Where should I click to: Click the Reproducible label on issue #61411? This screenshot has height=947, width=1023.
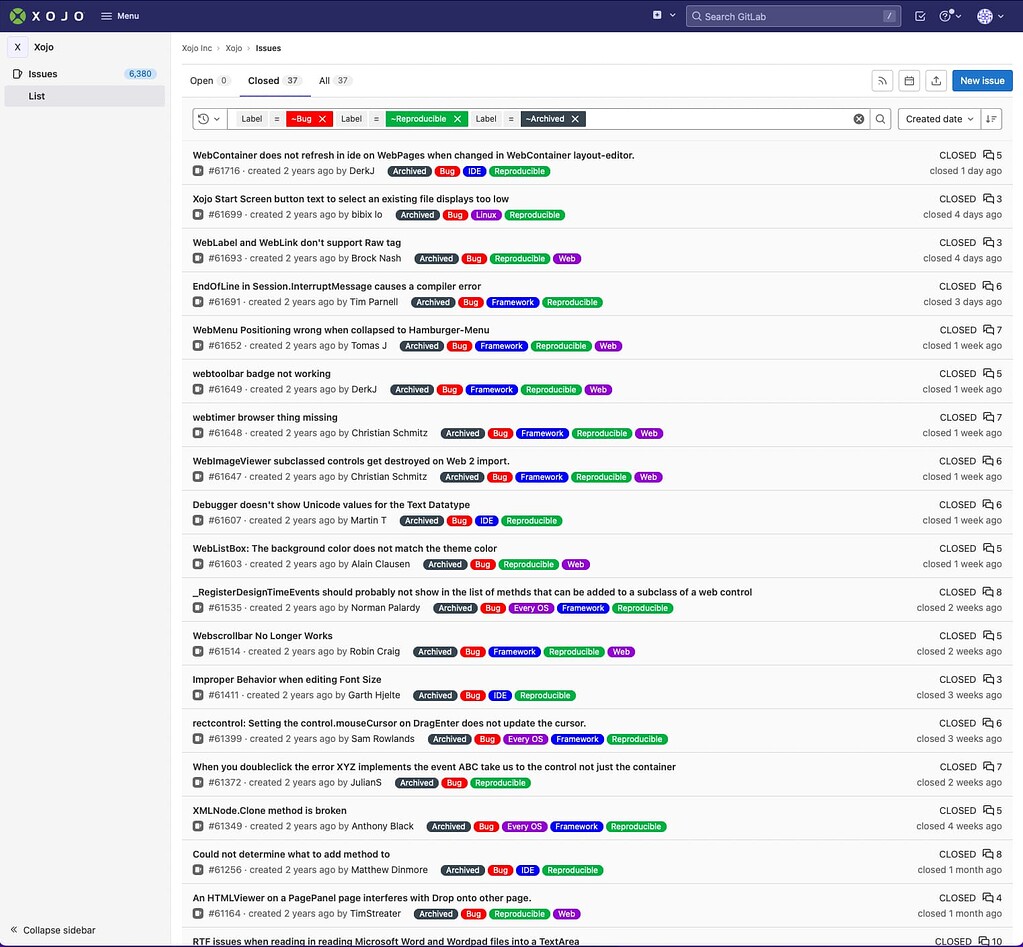(545, 696)
